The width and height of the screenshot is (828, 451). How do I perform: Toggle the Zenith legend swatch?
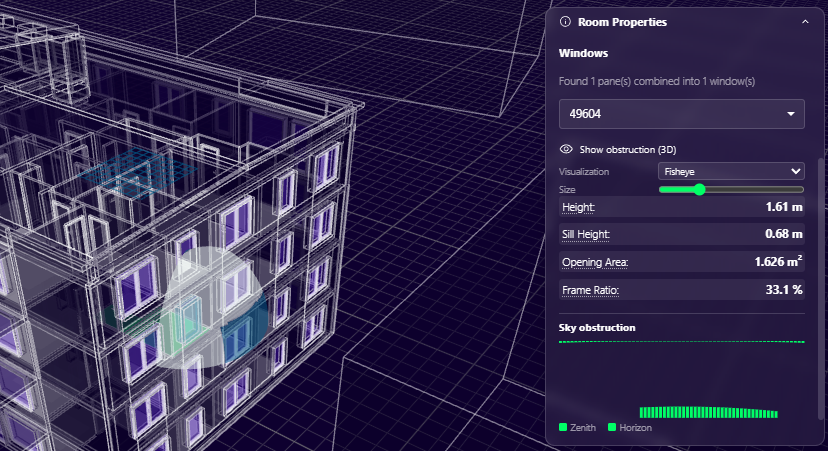563,427
